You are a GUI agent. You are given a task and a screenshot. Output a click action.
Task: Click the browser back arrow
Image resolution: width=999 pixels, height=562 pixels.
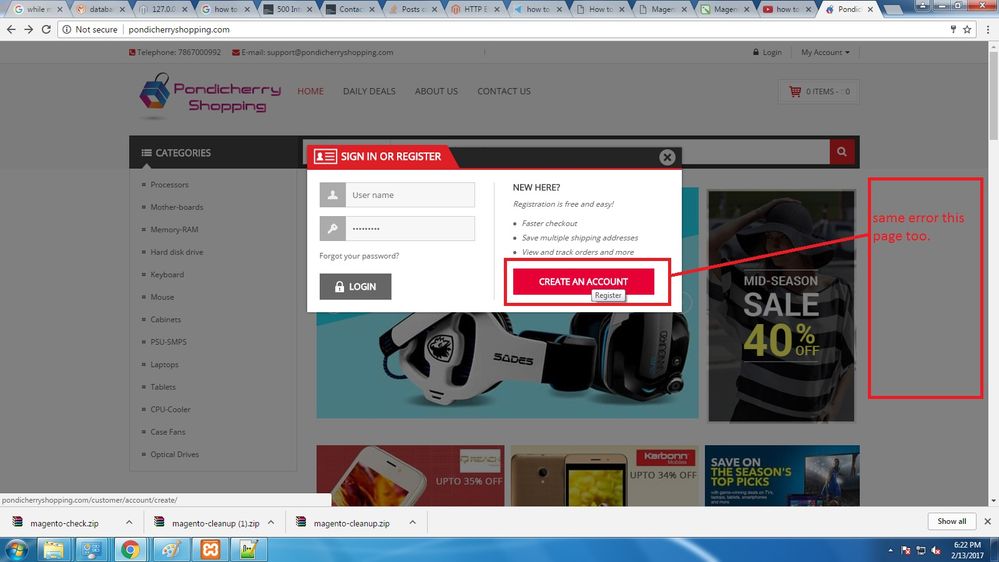tap(10, 29)
